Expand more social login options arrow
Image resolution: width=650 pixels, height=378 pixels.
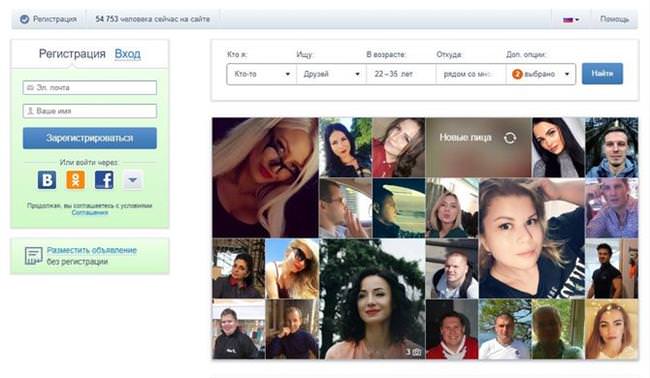coord(133,180)
